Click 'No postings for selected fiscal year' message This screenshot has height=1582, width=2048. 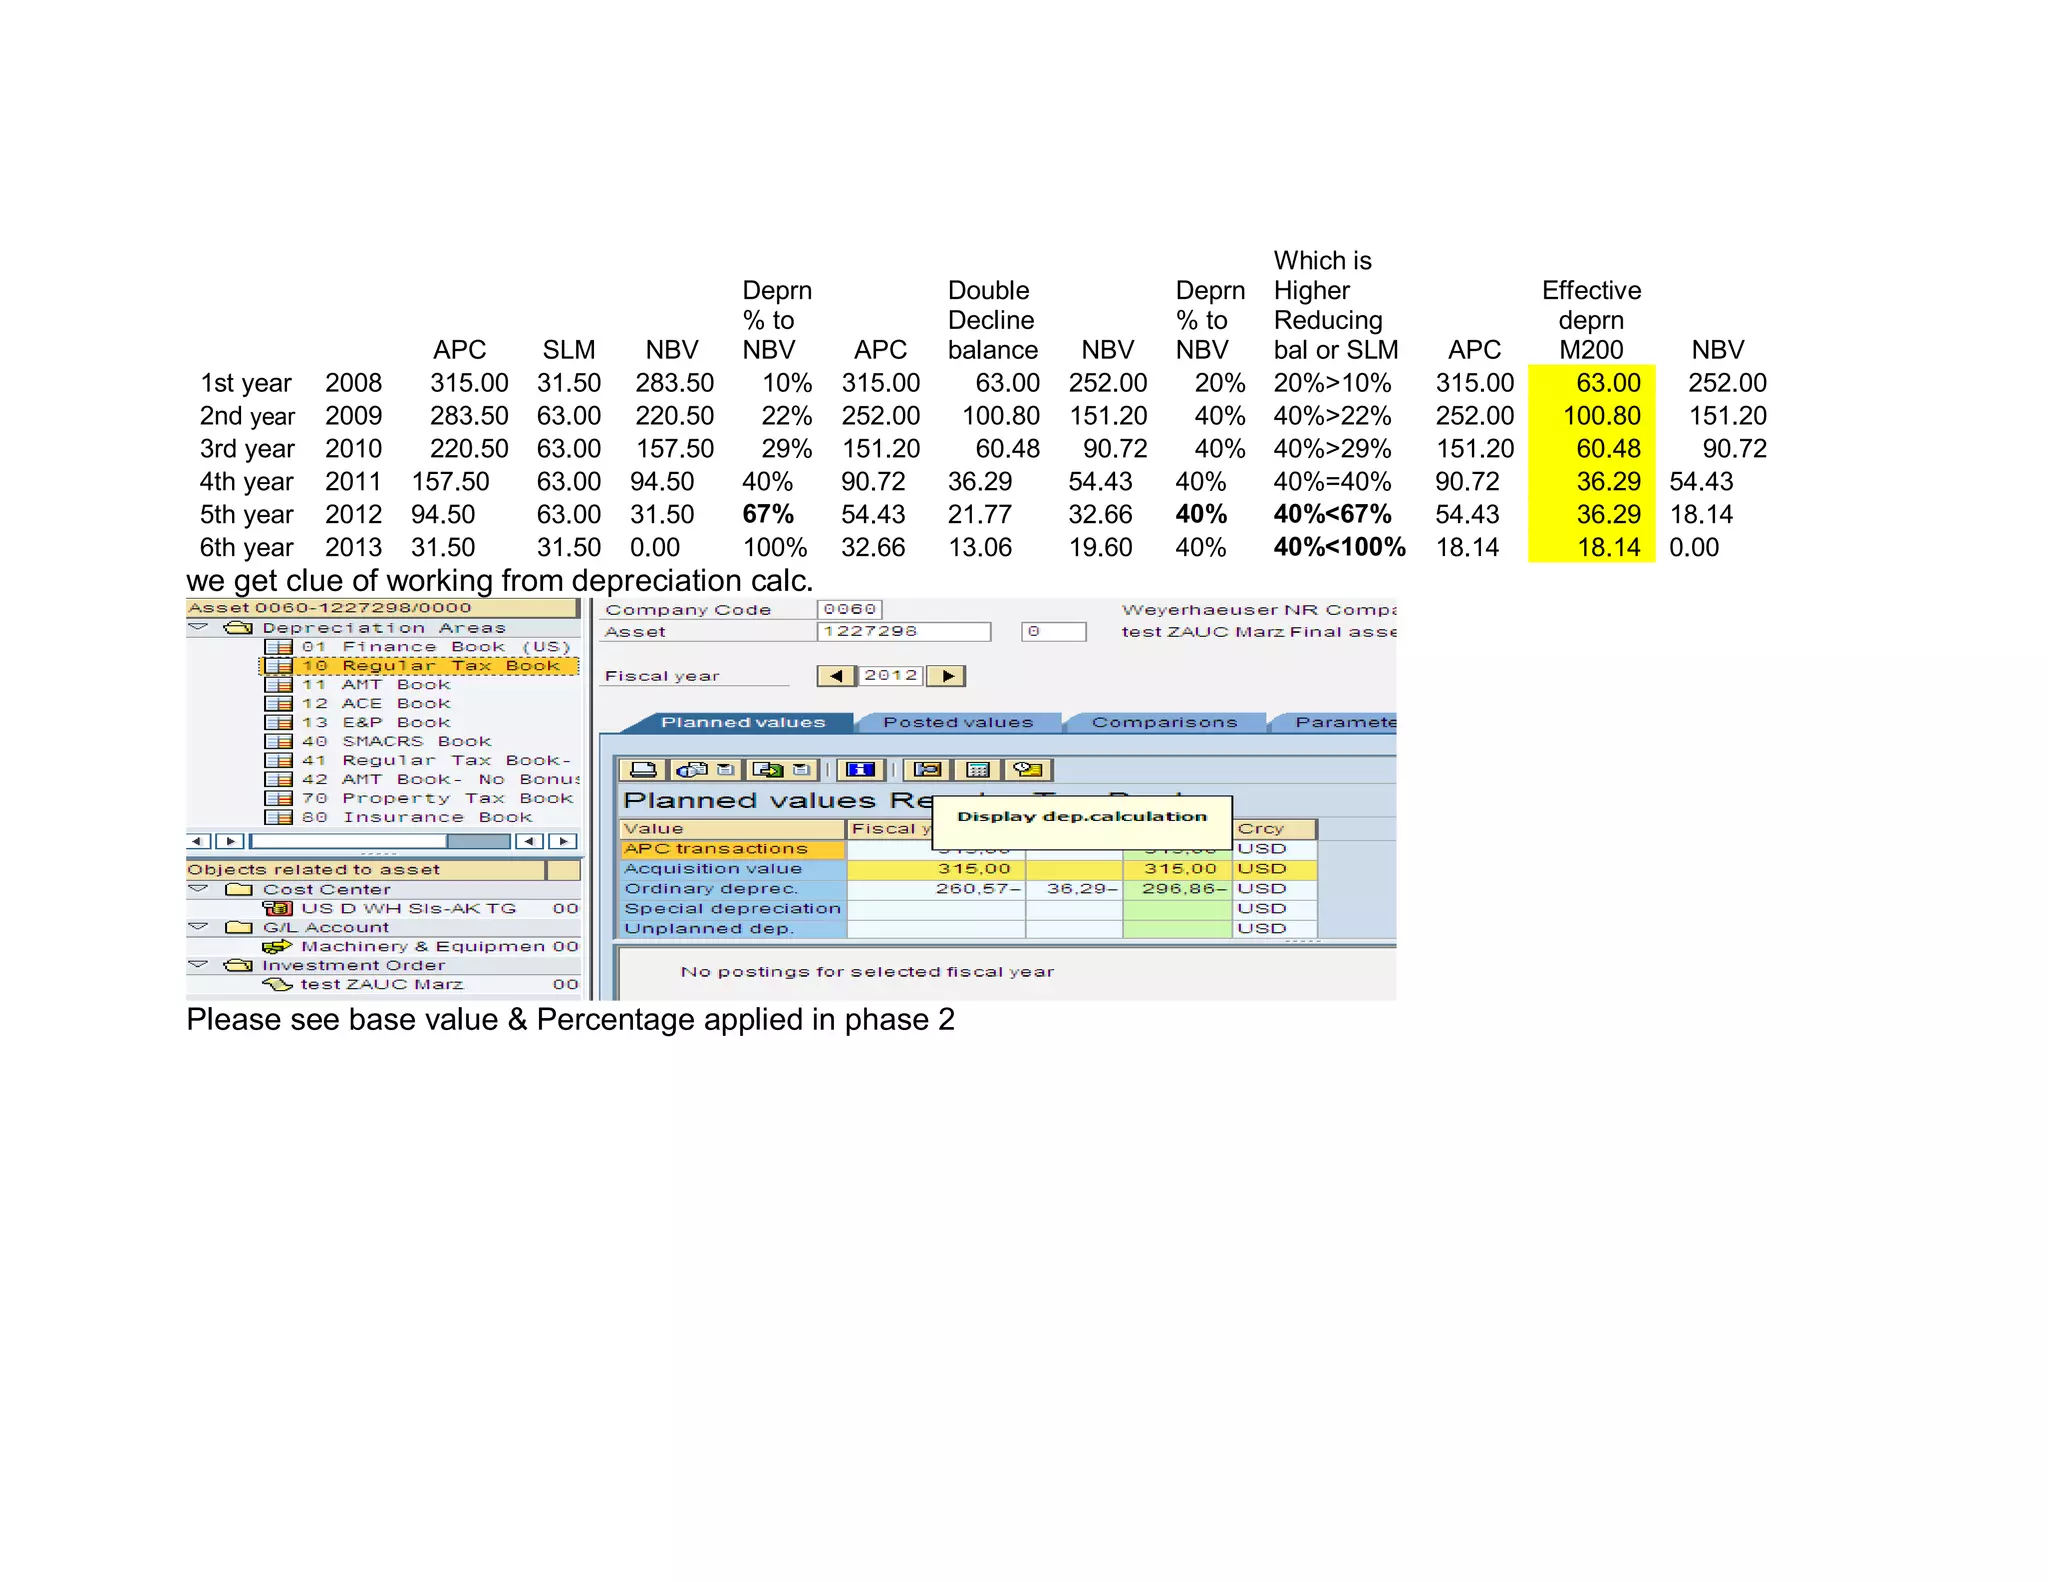867,971
